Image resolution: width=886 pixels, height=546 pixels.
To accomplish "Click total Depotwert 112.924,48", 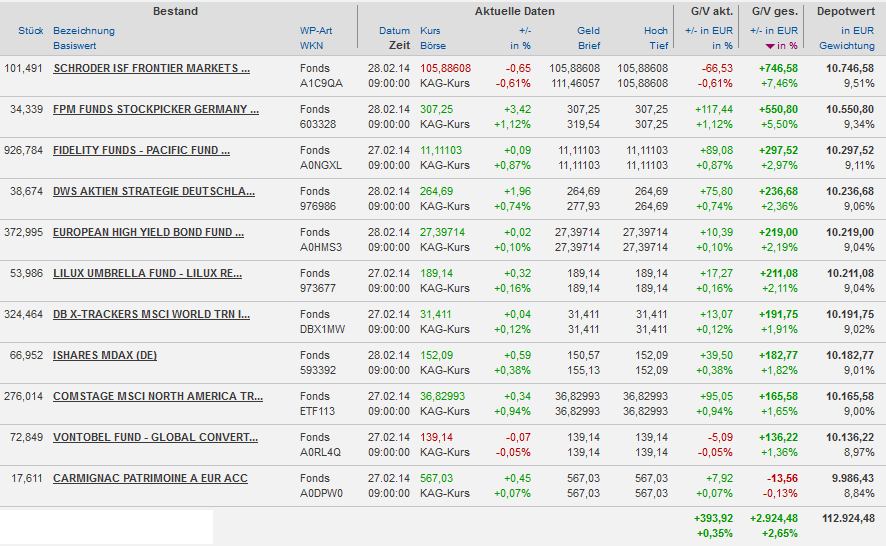I will [x=846, y=518].
